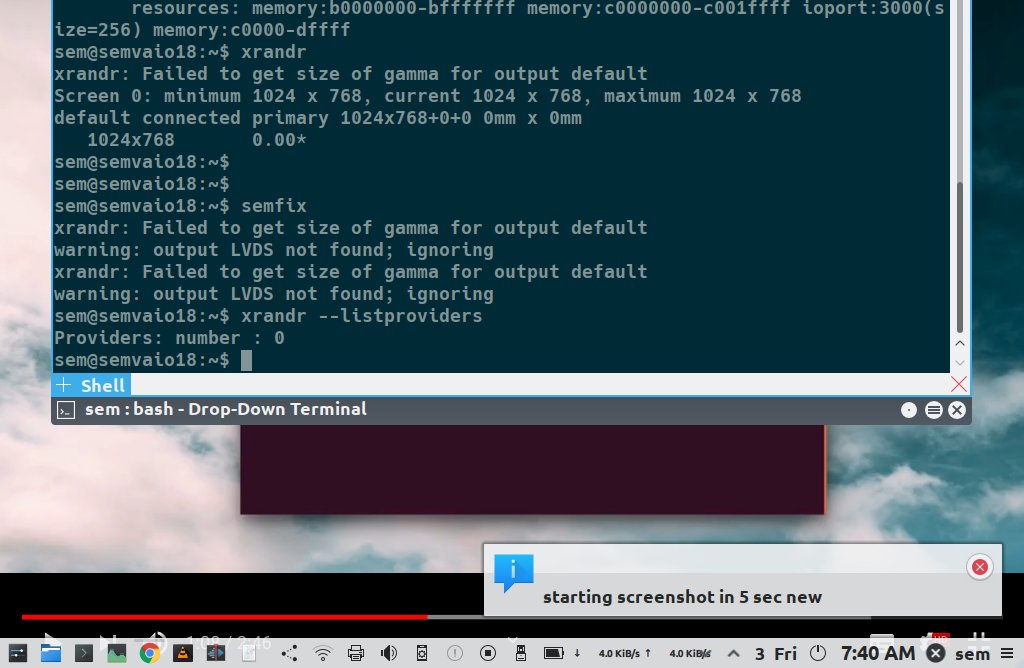Click the 'Screen 0: minimum 1024 x 768' line

427,96
